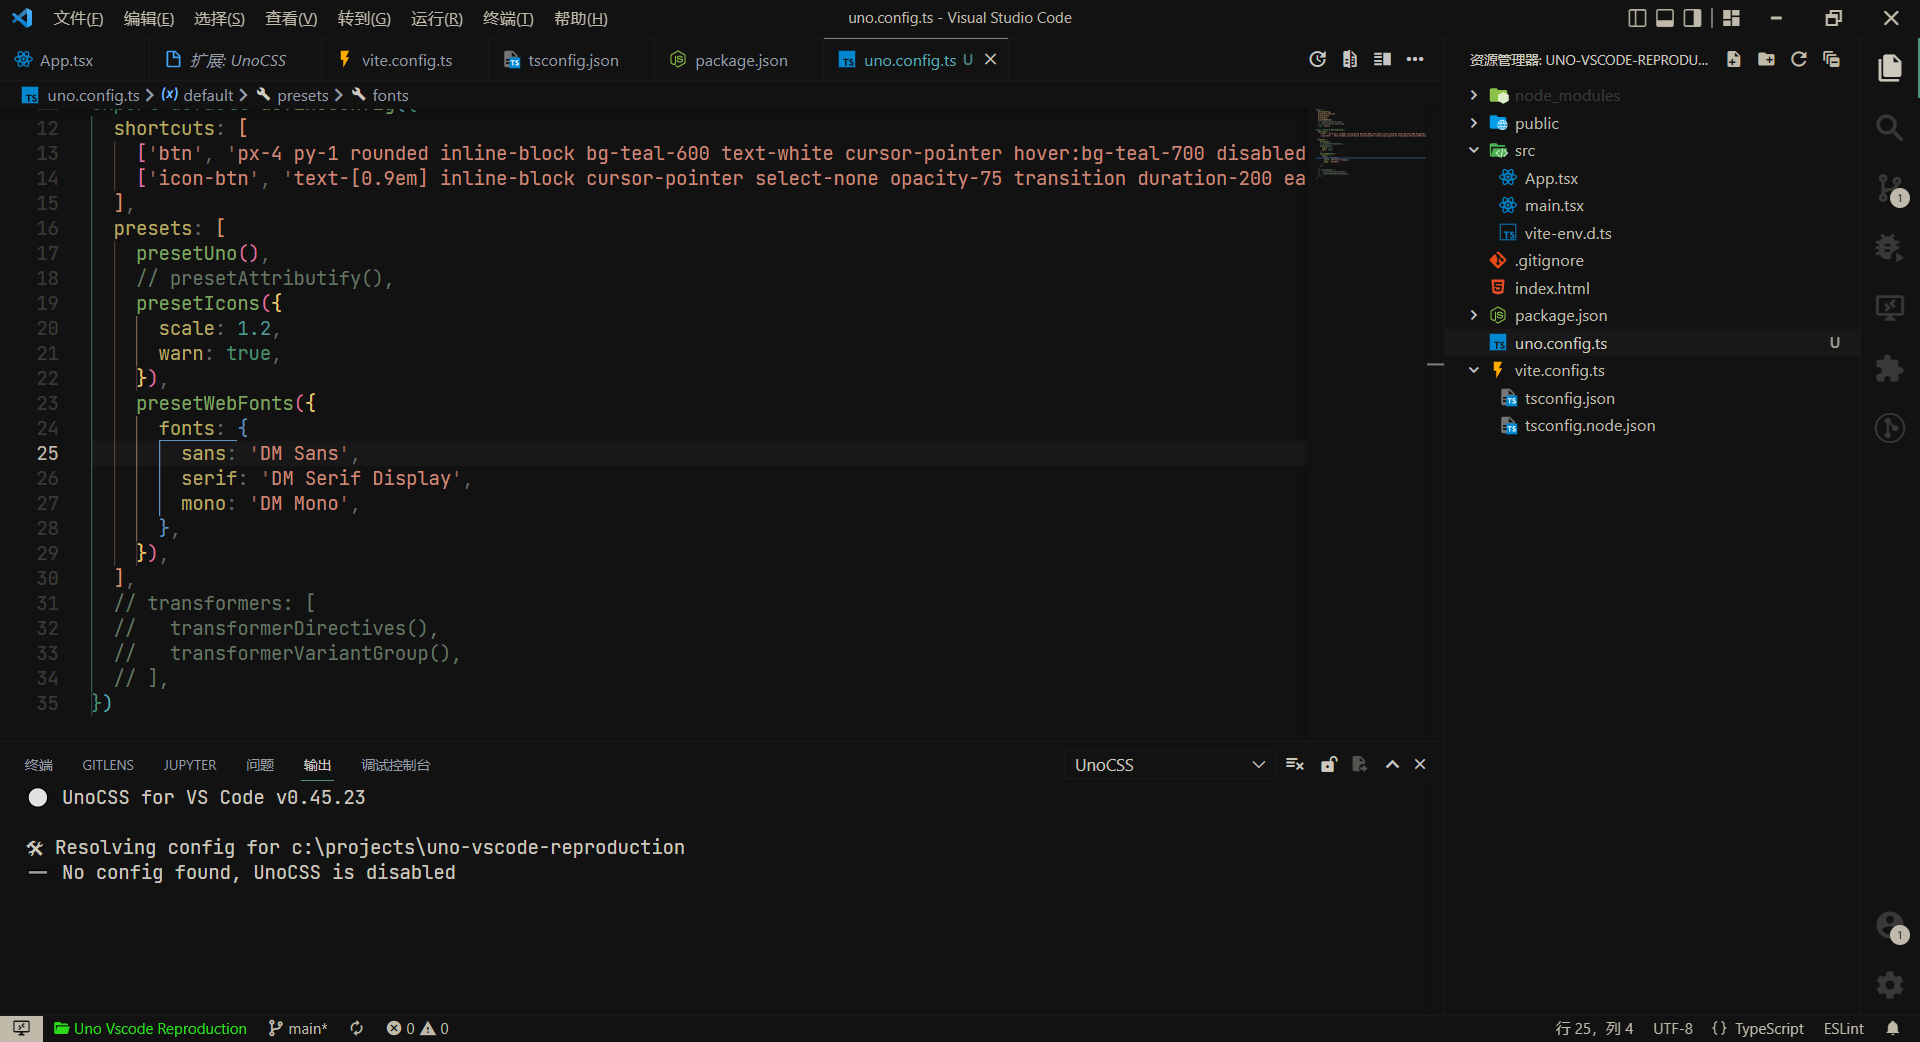Open the GitLens view in activity bar

(1889, 428)
